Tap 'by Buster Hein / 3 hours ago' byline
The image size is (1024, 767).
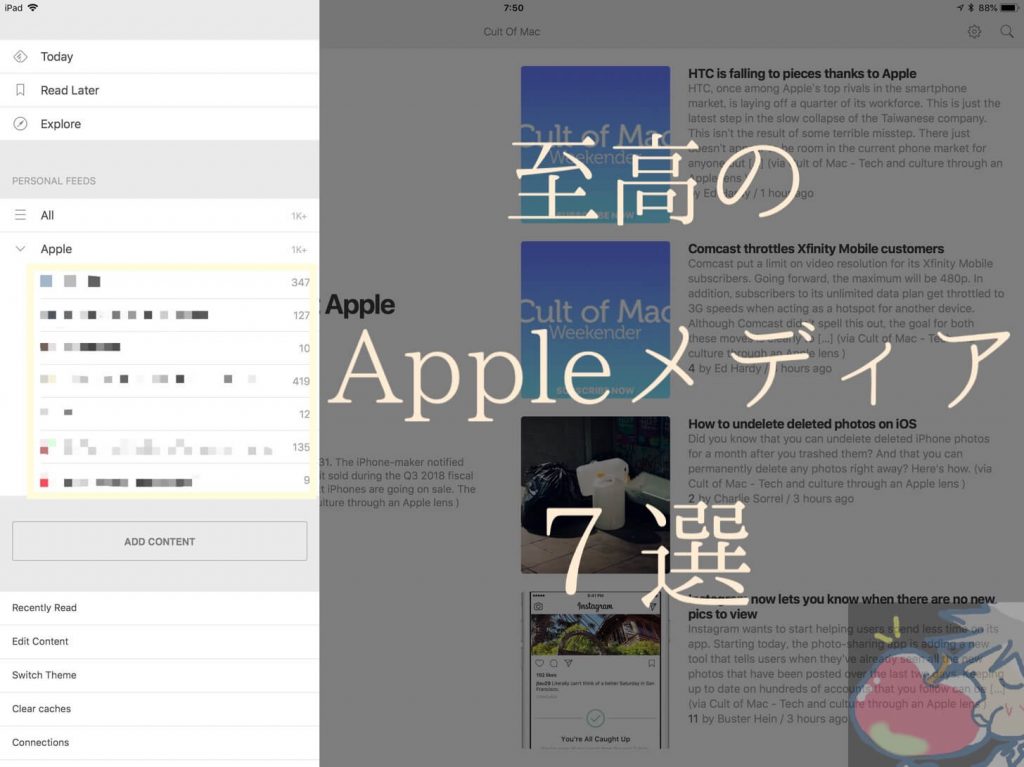tap(775, 719)
